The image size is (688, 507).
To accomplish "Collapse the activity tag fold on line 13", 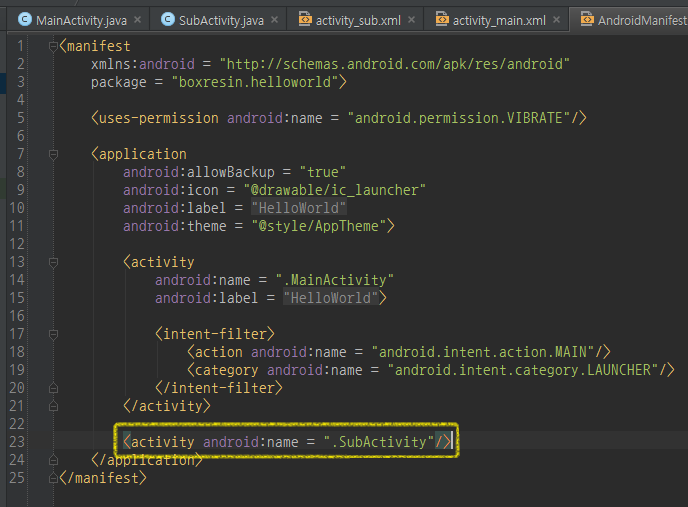I will [x=54, y=262].
